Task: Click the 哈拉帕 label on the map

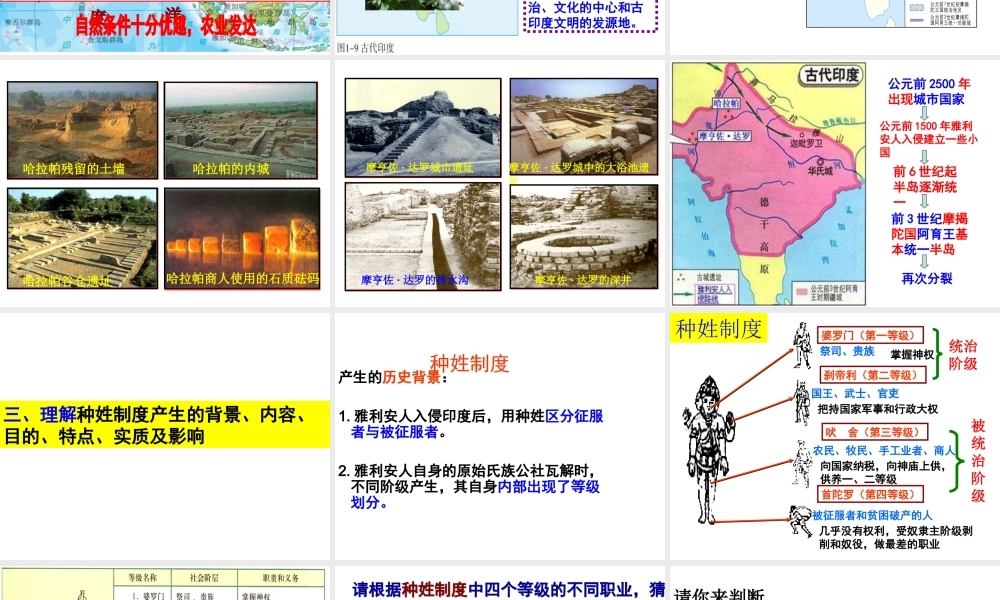Action: (x=726, y=103)
